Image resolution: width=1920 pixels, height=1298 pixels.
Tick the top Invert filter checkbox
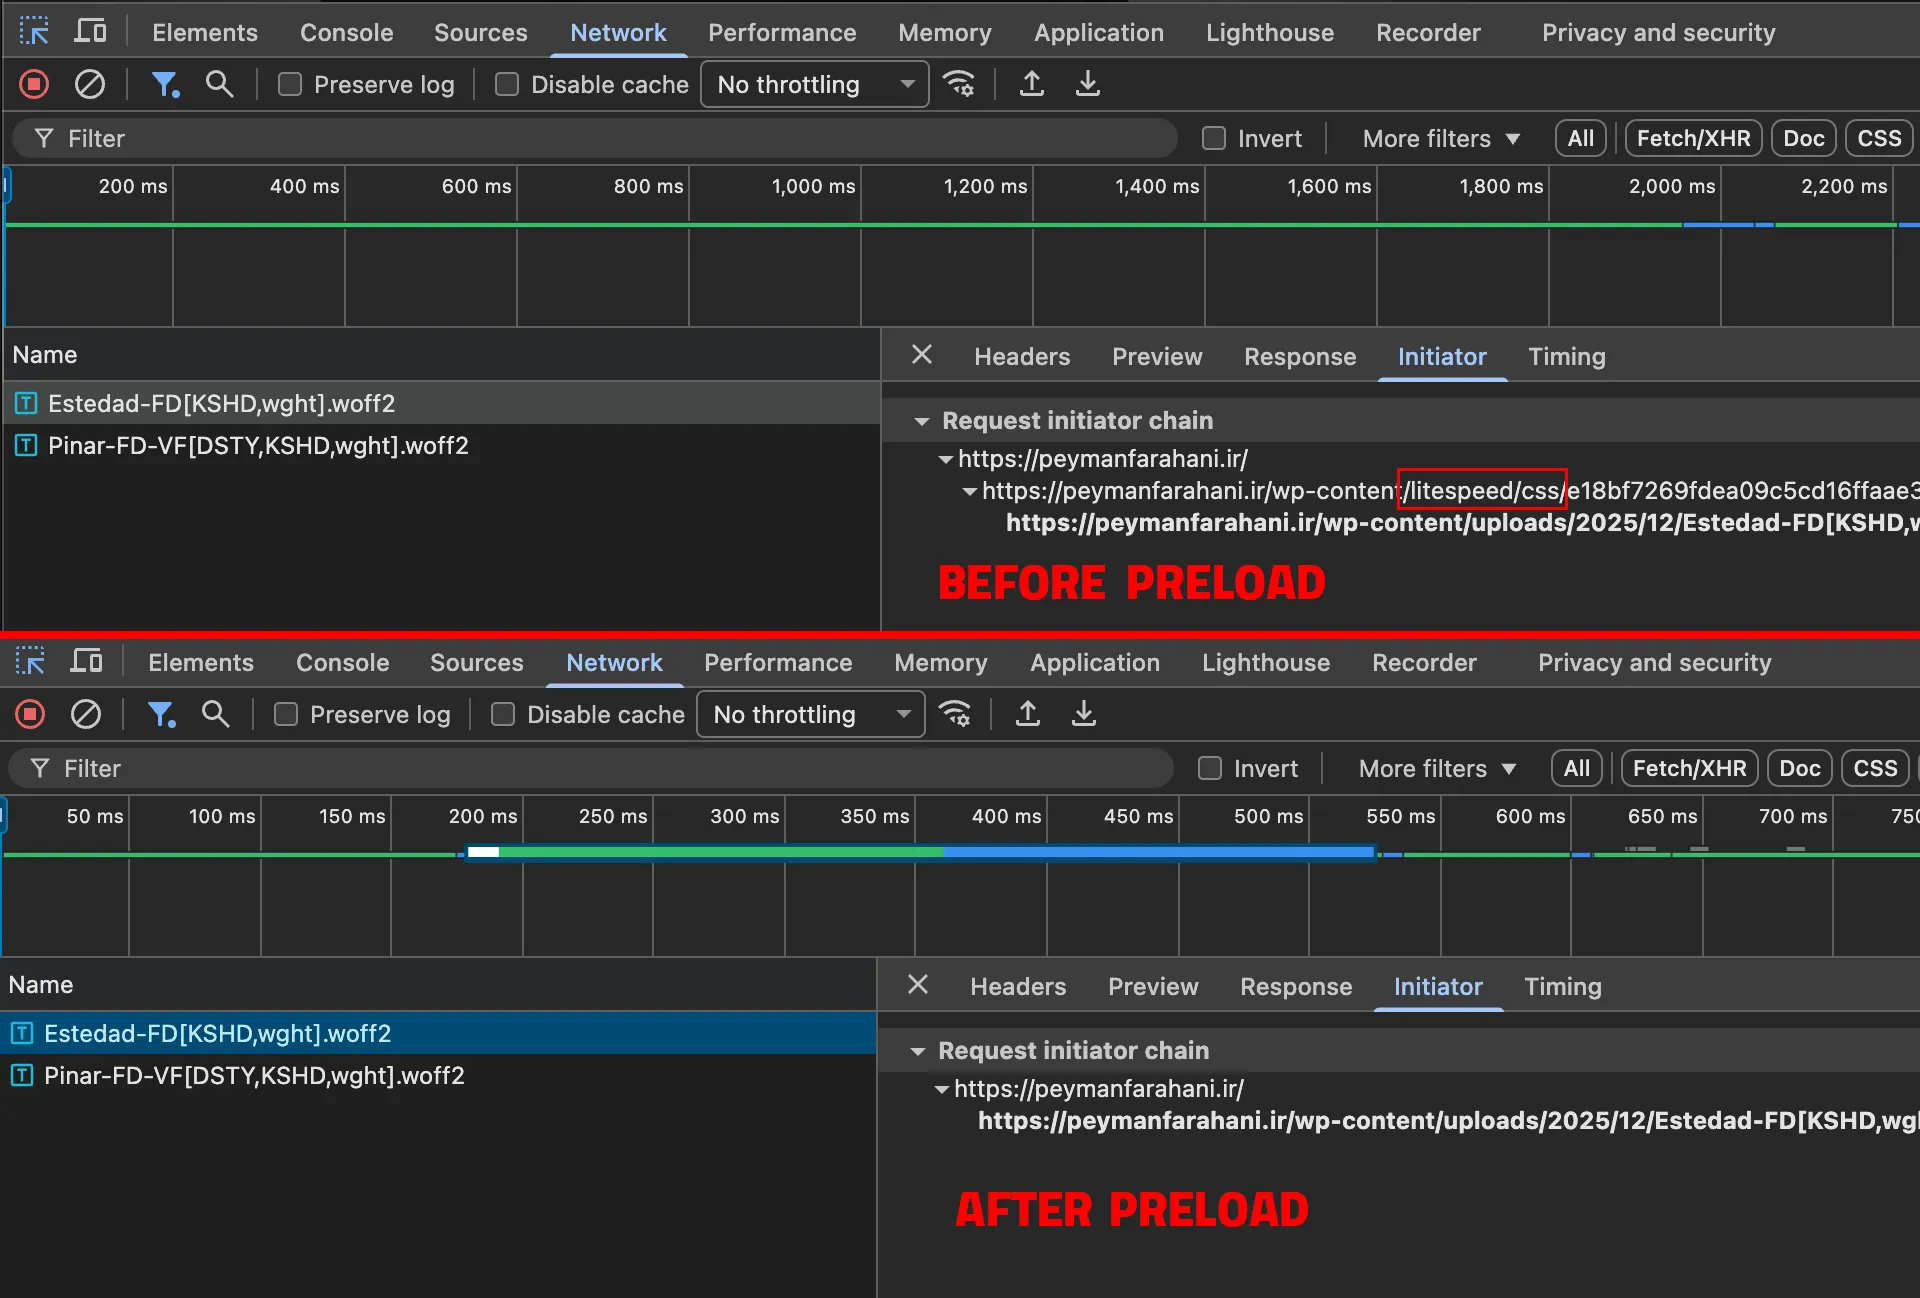[1214, 138]
